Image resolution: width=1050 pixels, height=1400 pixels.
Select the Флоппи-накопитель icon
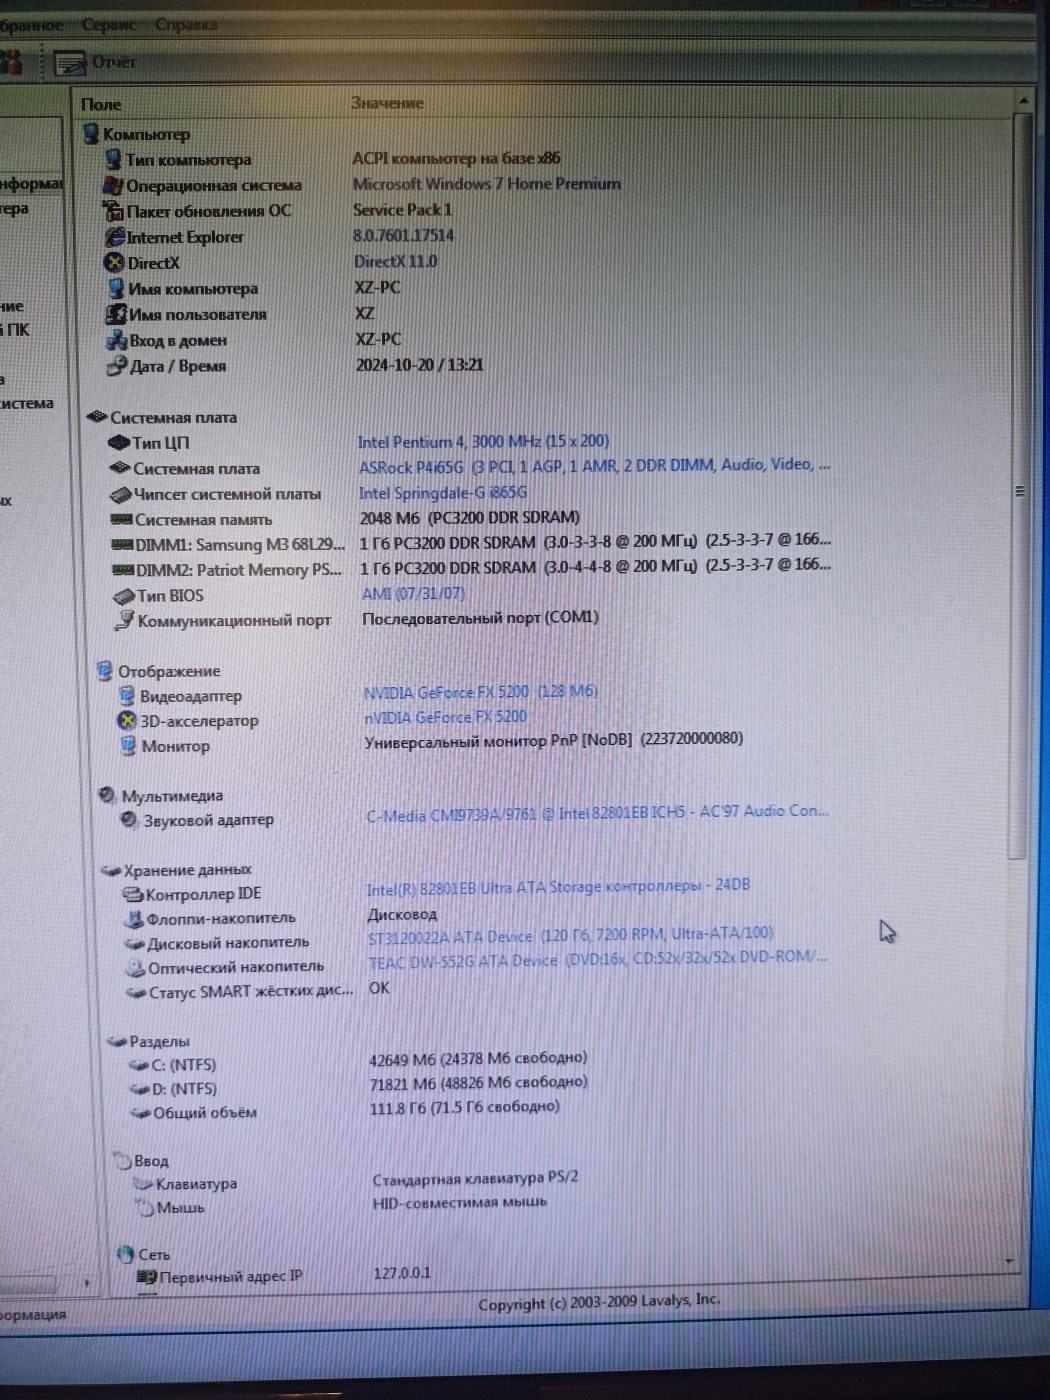click(134, 917)
